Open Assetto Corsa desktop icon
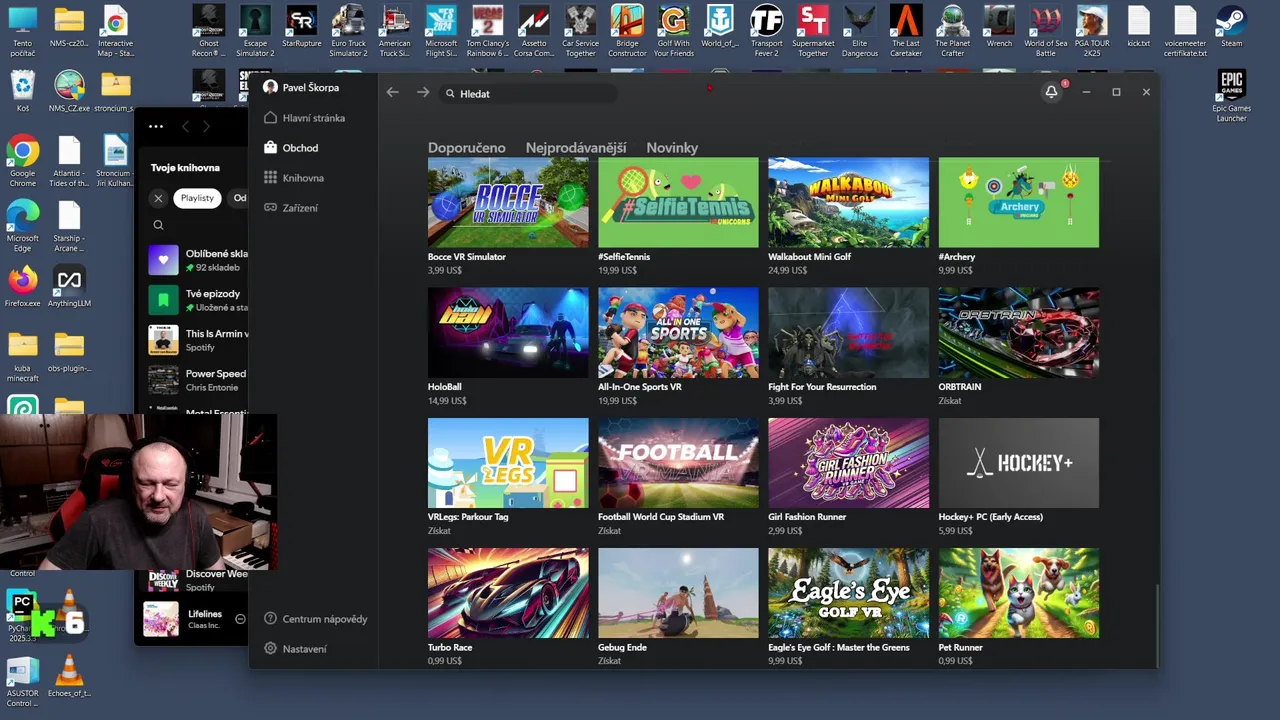 [534, 30]
